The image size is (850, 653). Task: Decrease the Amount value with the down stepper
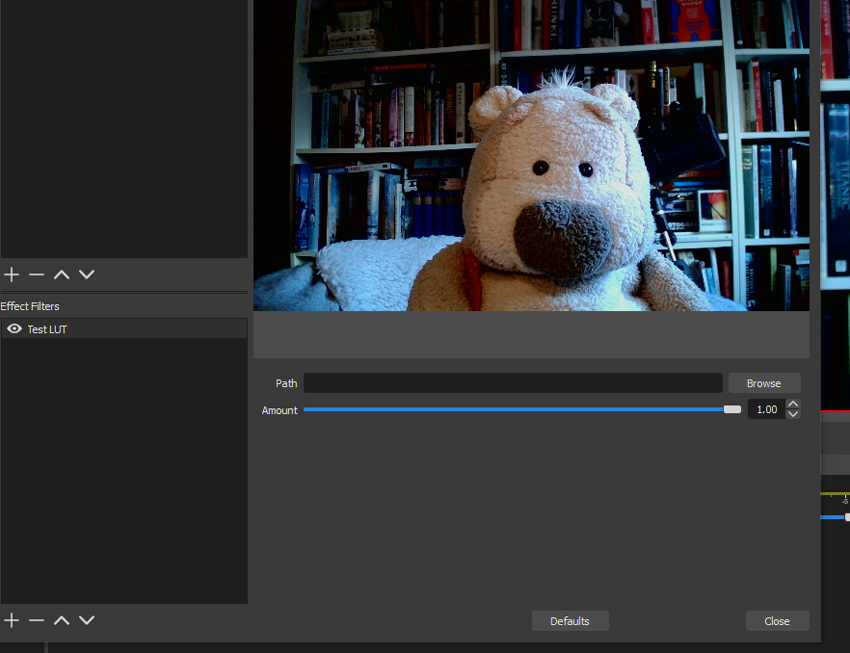pyautogui.click(x=791, y=414)
